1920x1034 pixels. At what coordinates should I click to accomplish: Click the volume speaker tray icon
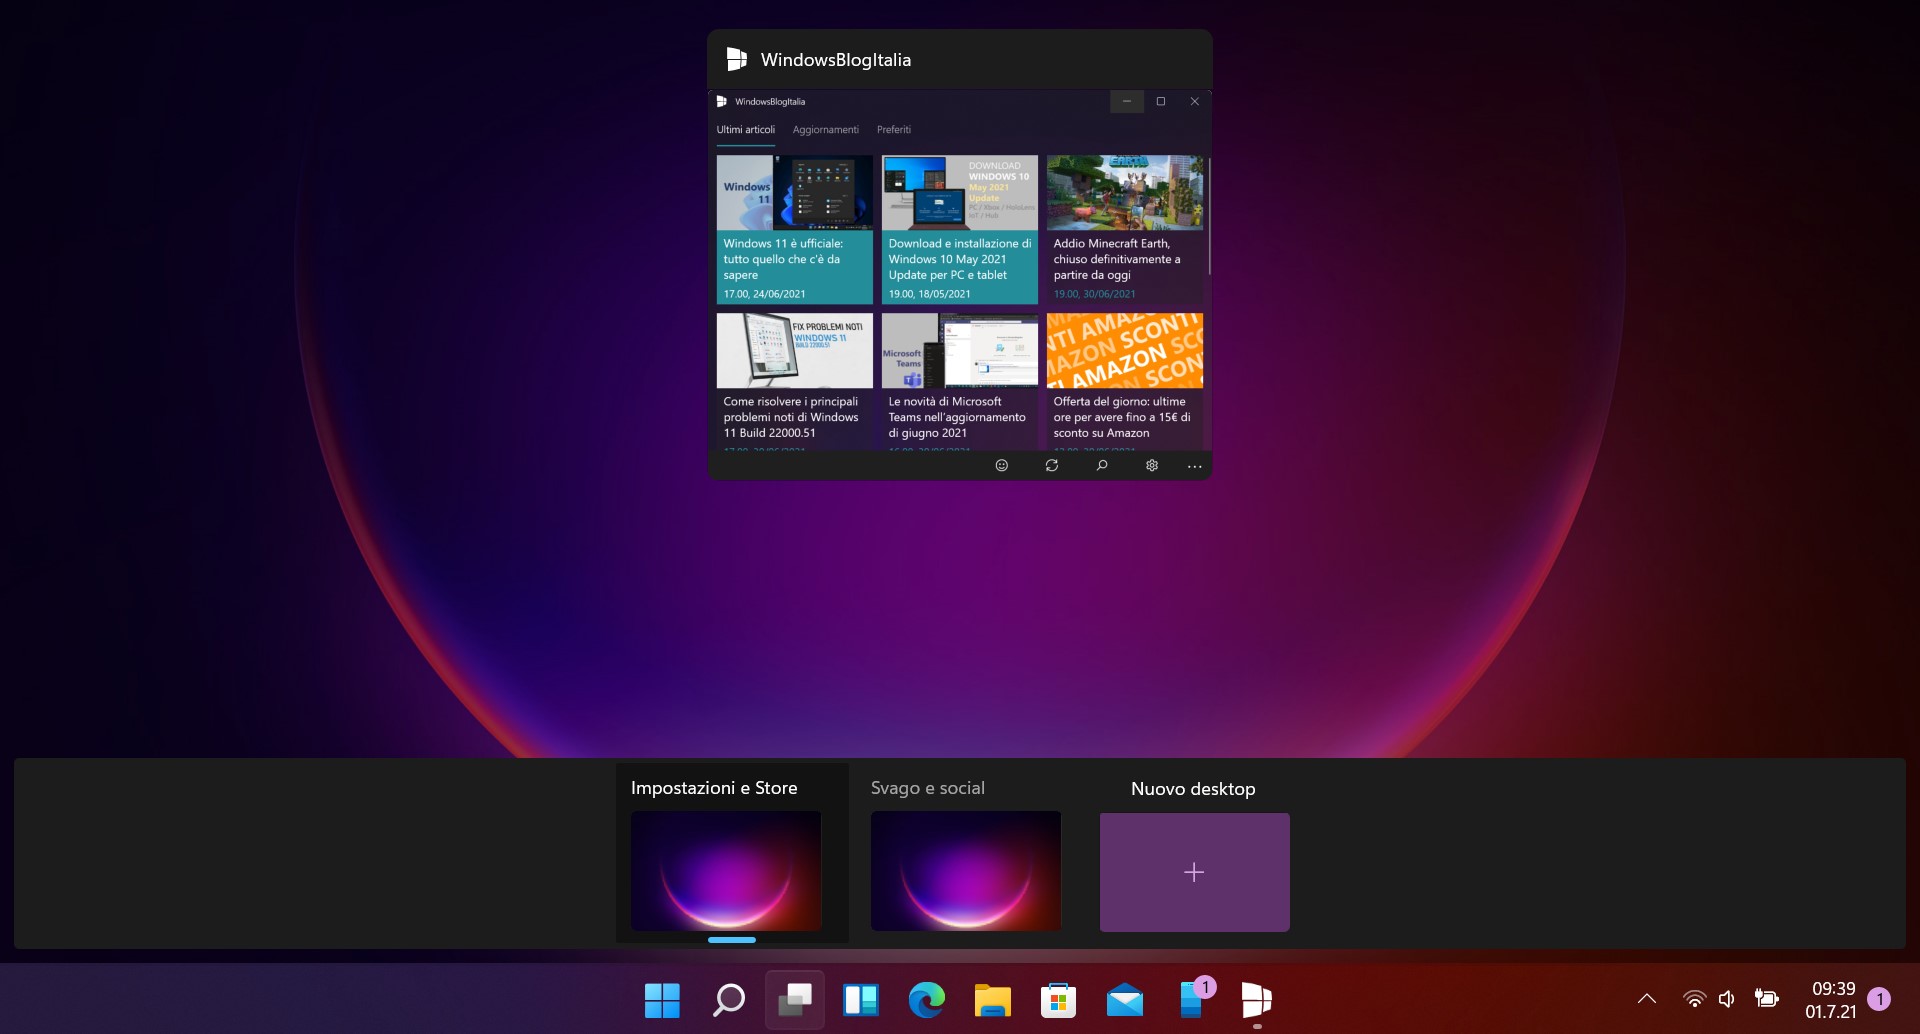1727,999
